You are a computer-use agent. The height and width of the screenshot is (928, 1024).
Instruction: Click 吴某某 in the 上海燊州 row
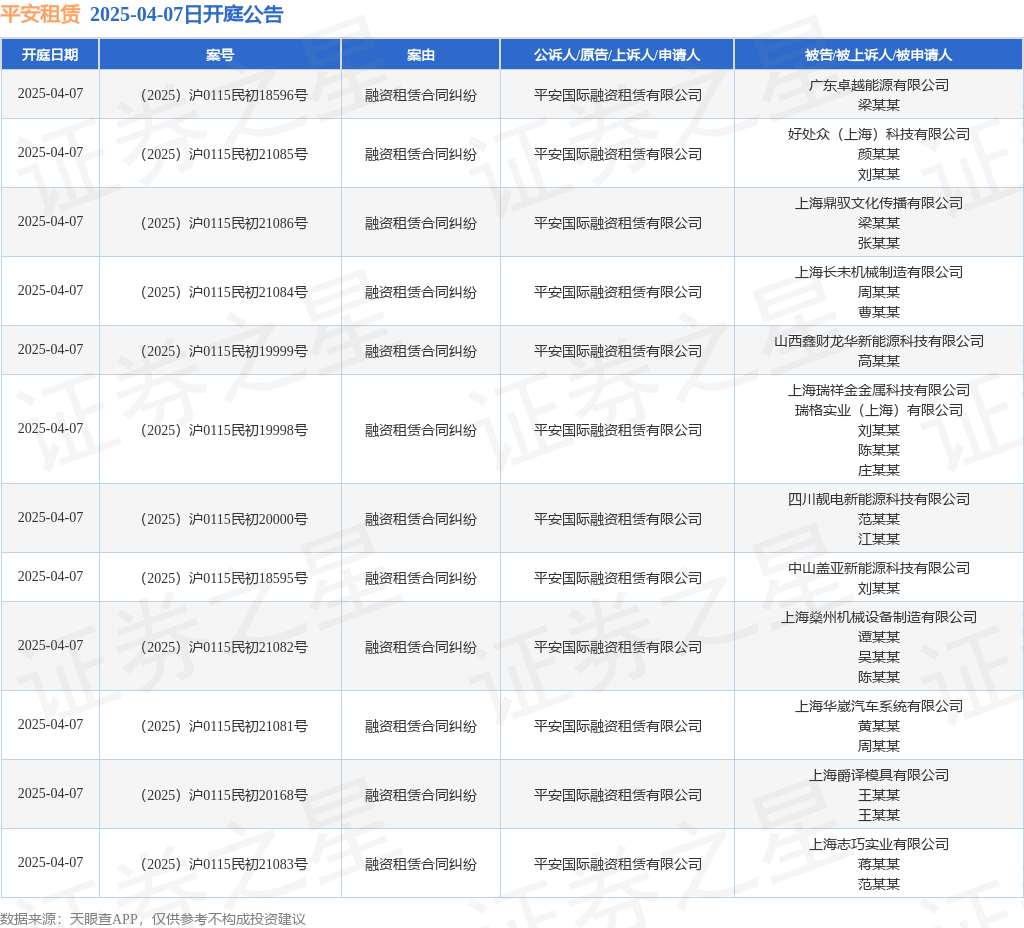click(878, 658)
